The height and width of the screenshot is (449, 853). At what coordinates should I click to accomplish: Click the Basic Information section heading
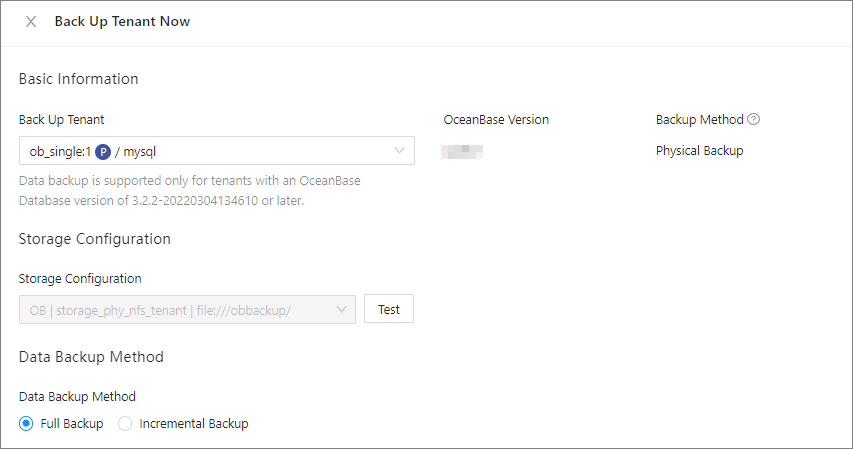(x=78, y=79)
